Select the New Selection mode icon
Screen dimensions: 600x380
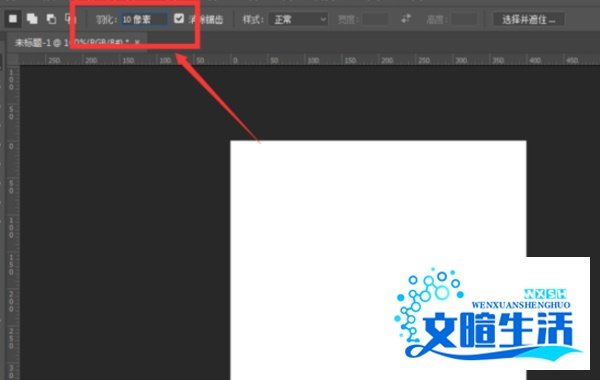click(x=13, y=19)
